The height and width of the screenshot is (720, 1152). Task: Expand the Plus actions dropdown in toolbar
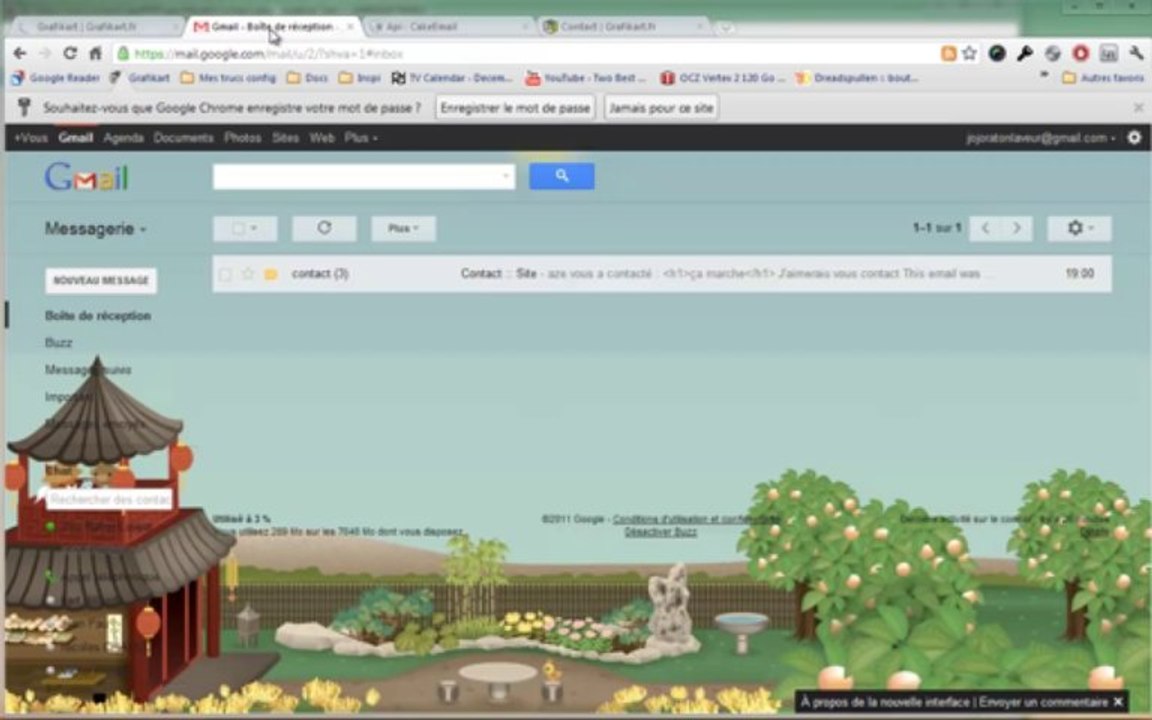(403, 228)
